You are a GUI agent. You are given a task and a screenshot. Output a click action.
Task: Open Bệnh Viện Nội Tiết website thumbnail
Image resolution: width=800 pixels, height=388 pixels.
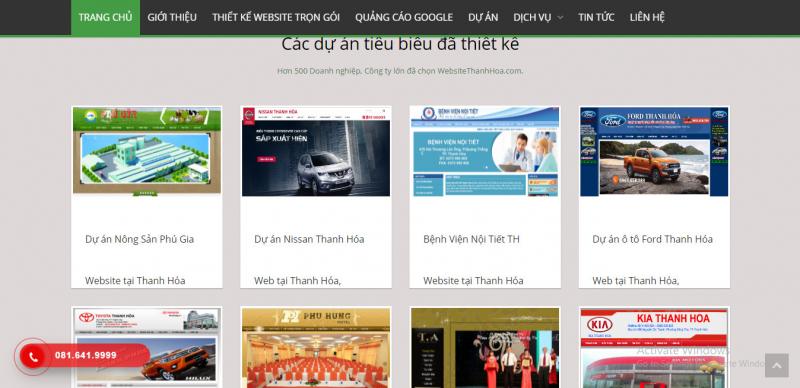pyautogui.click(x=485, y=151)
